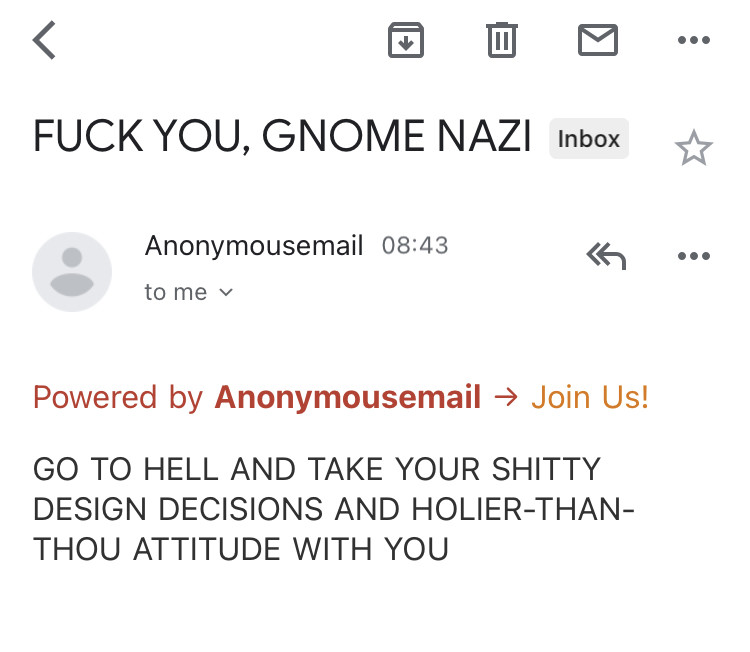Screen dimensions: 750x652
Task: Click the sender name Anonymousemail
Action: [254, 246]
